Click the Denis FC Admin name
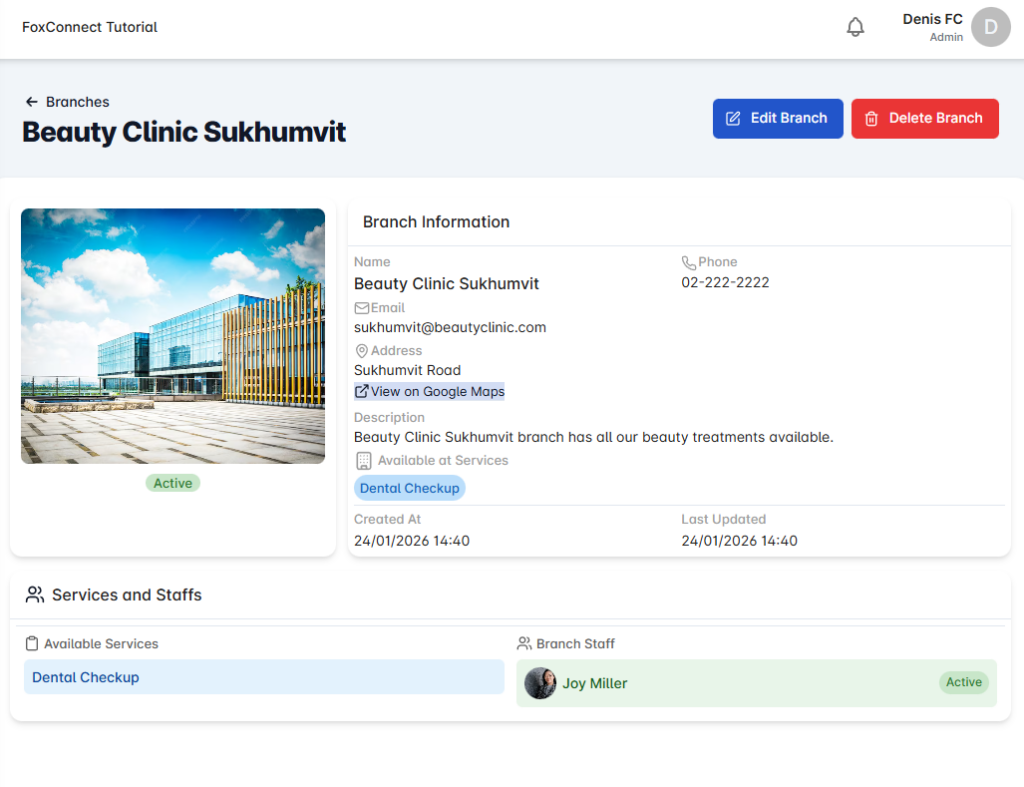The width and height of the screenshot is (1024, 787). (932, 27)
